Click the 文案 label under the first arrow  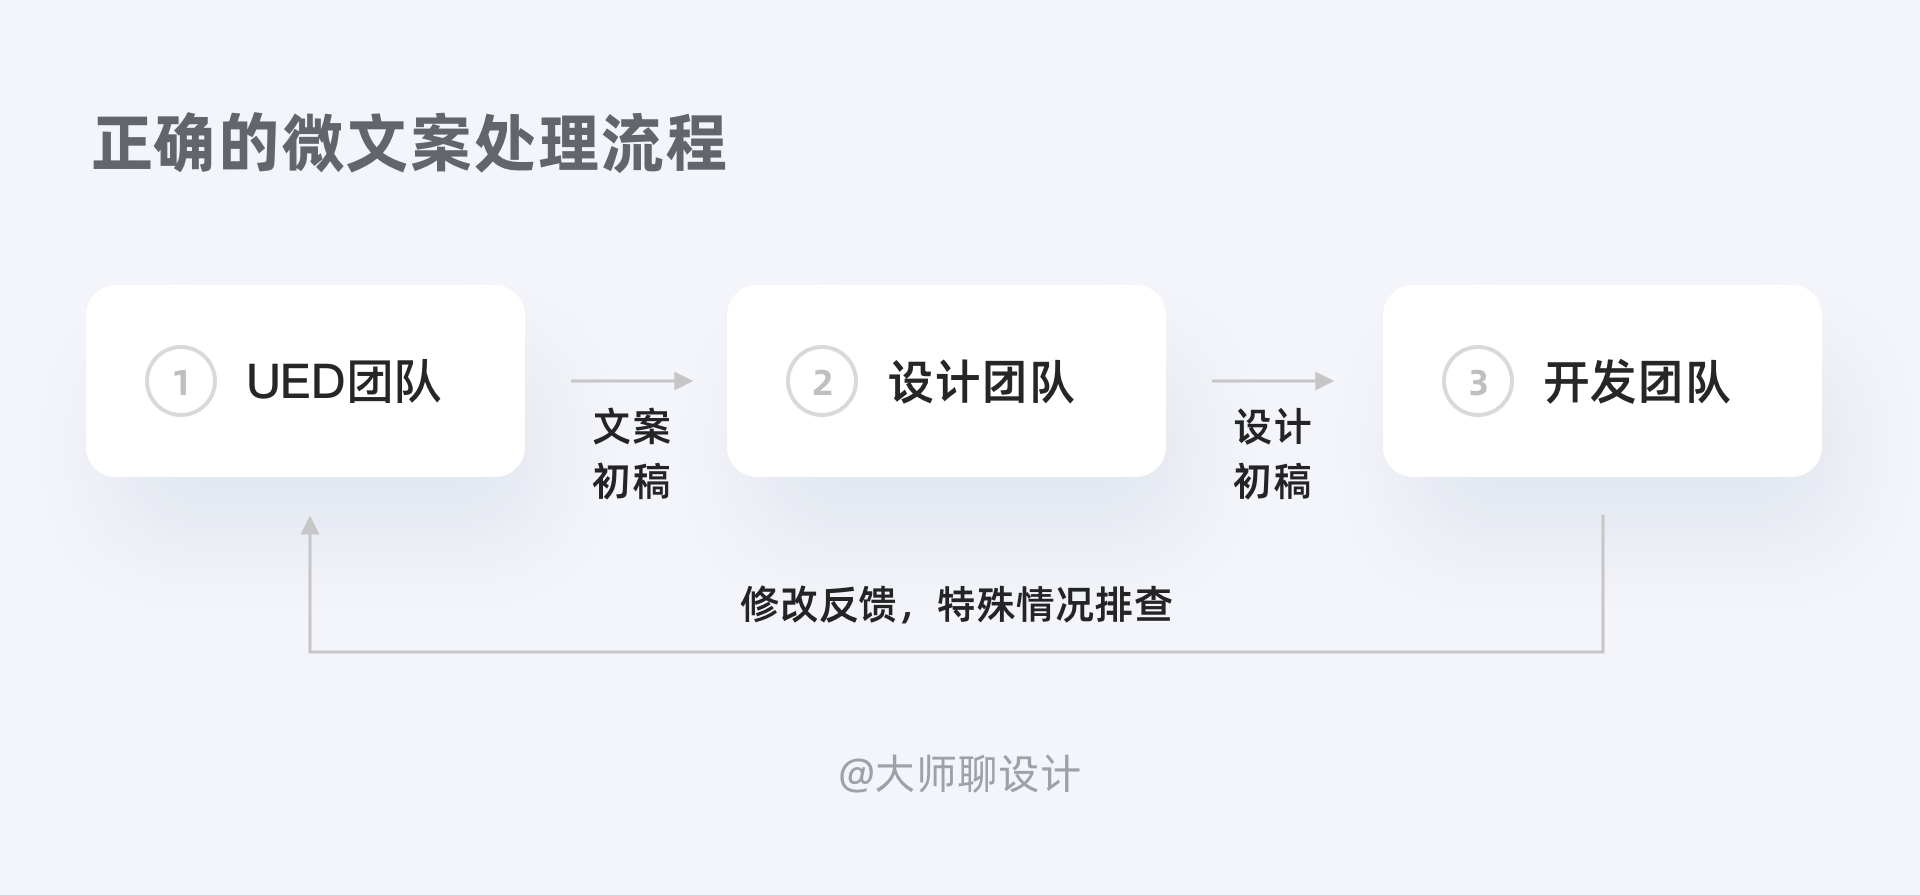[x=631, y=428]
